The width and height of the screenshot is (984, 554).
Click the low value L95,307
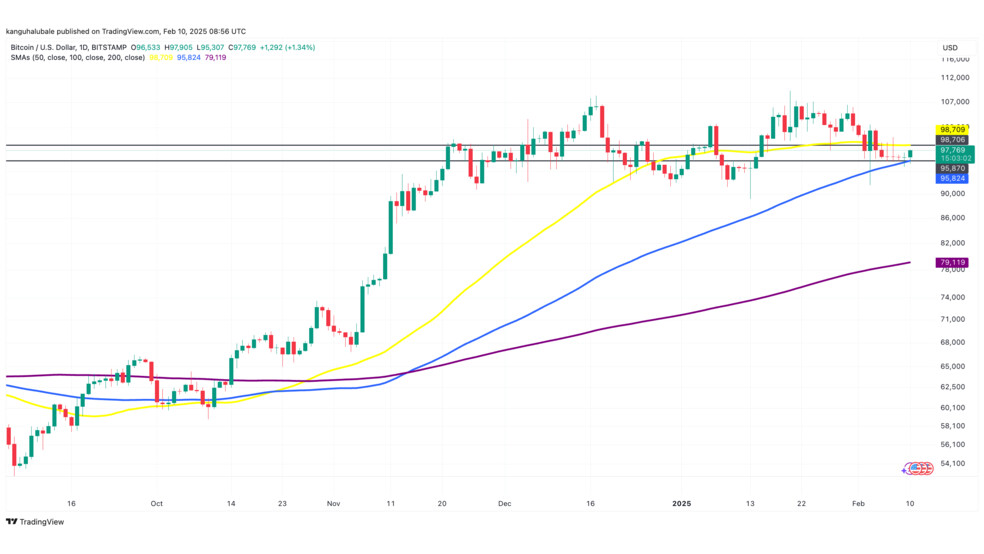(210, 48)
